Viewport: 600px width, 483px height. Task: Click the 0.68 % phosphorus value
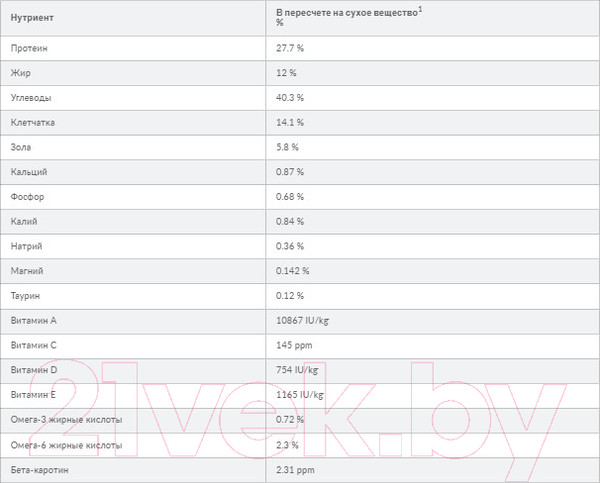click(x=292, y=196)
